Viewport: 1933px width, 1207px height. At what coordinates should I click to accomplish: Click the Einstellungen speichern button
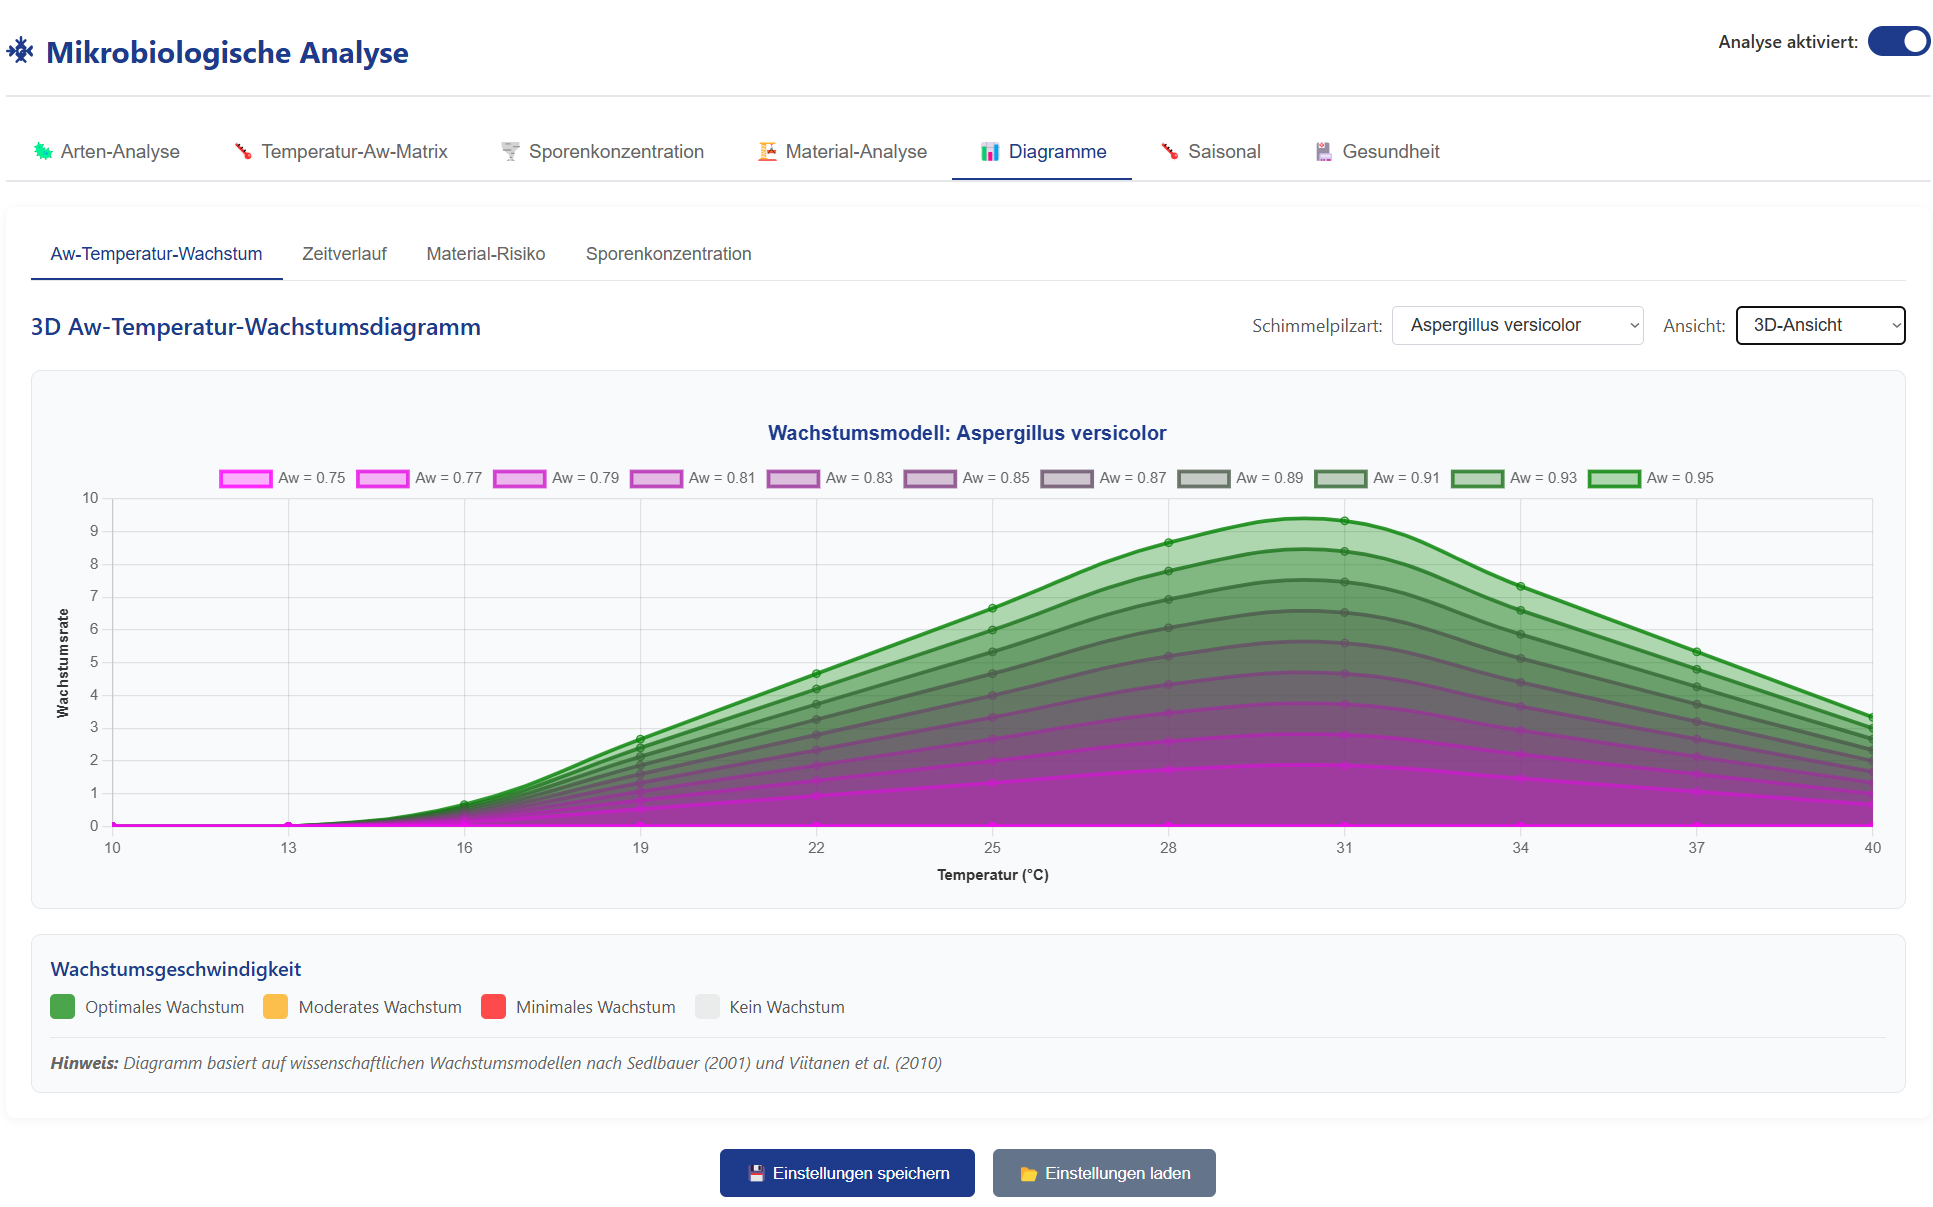[847, 1173]
